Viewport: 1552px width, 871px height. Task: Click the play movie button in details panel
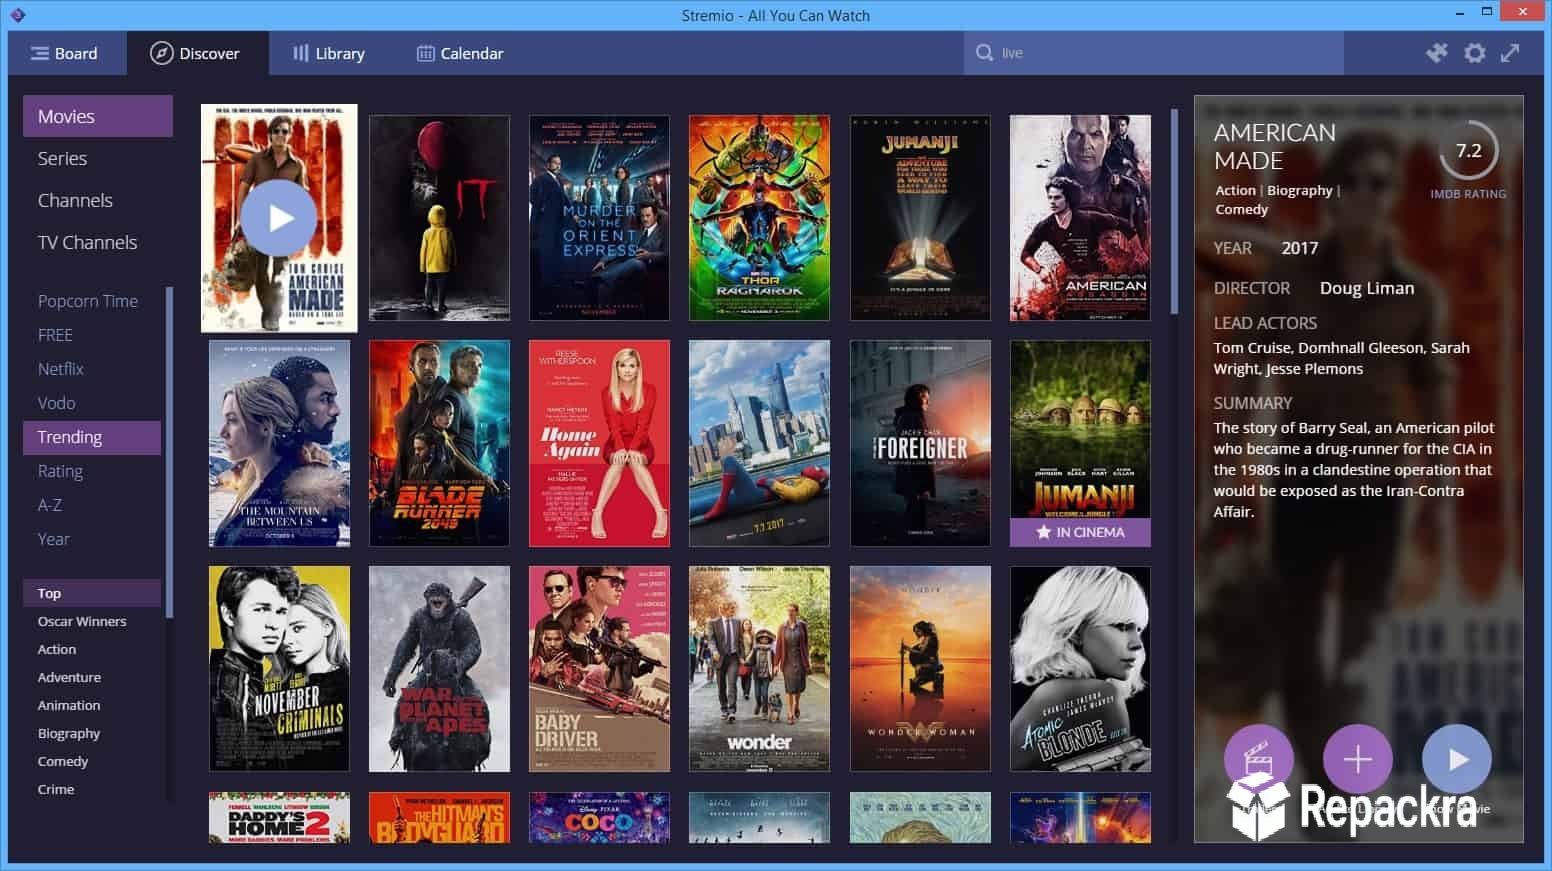point(1457,759)
